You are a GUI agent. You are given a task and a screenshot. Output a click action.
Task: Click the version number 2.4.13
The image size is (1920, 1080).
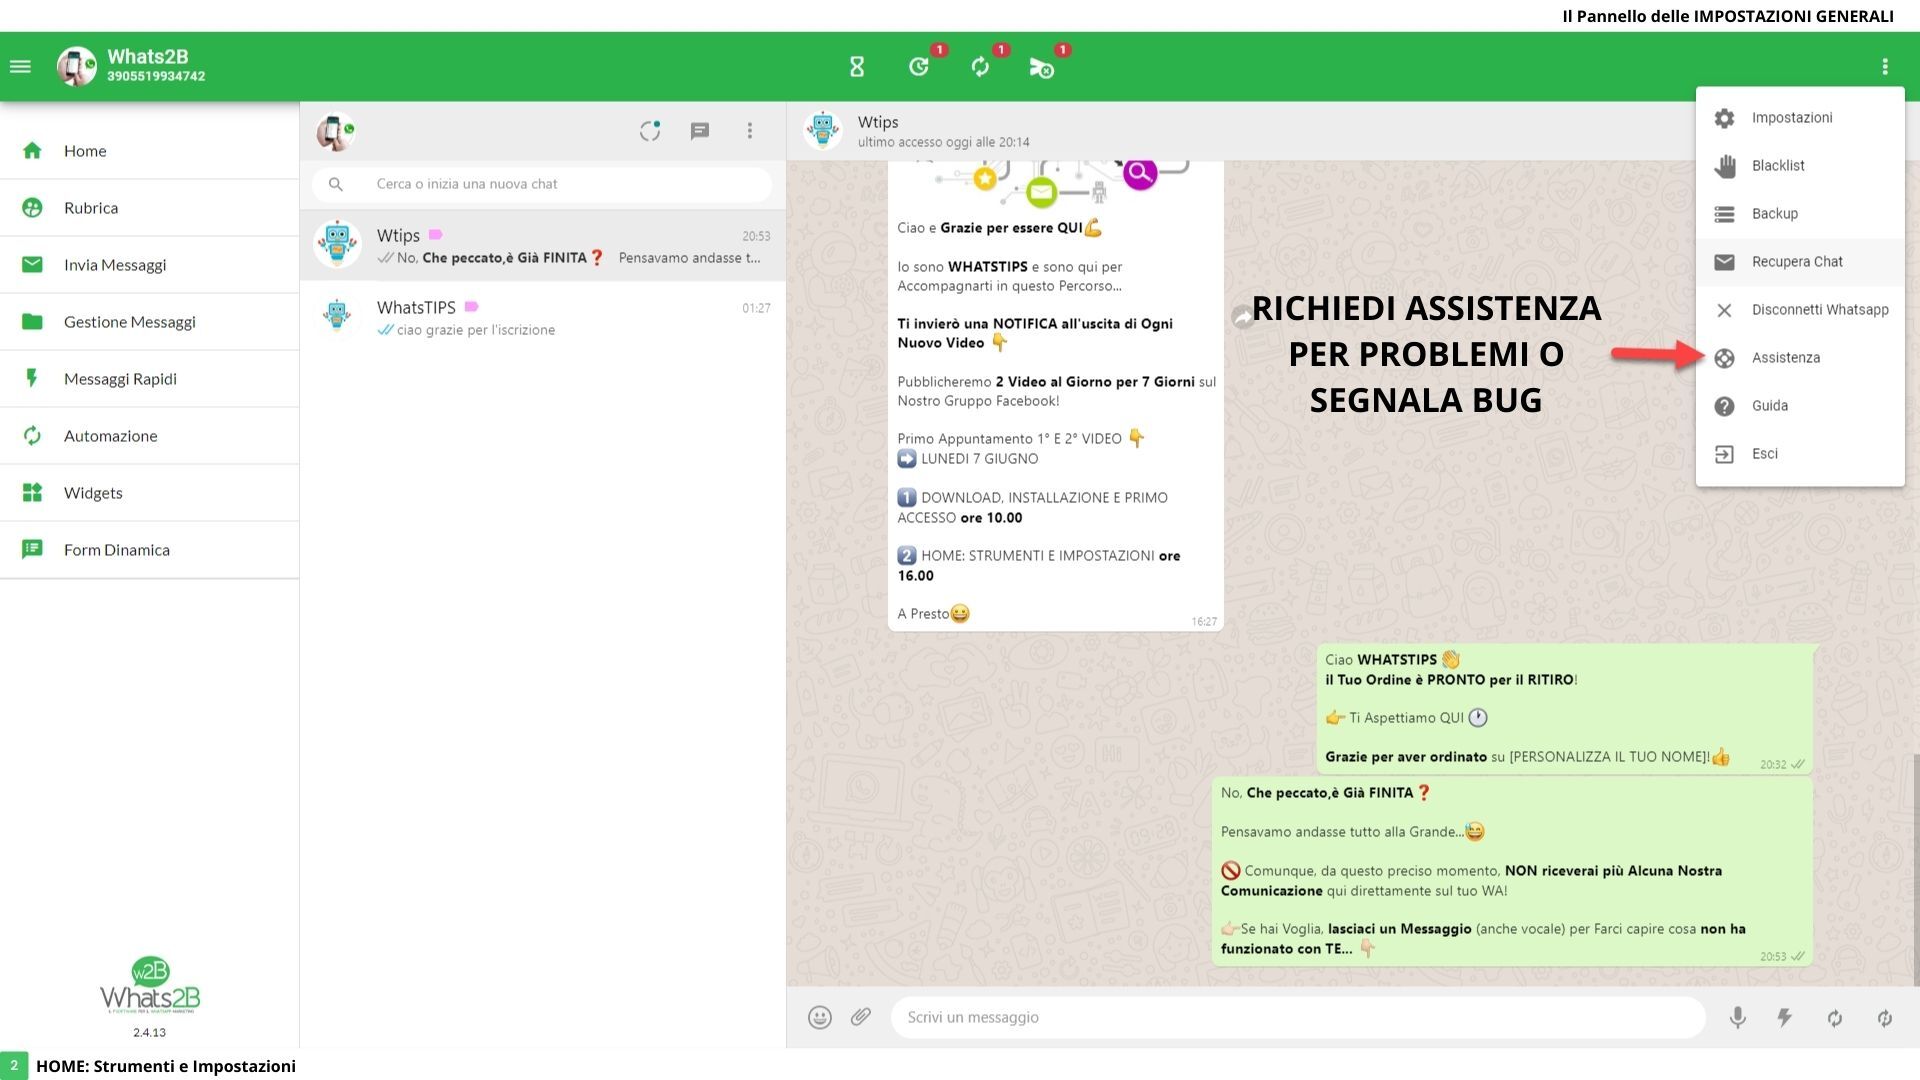150,1033
